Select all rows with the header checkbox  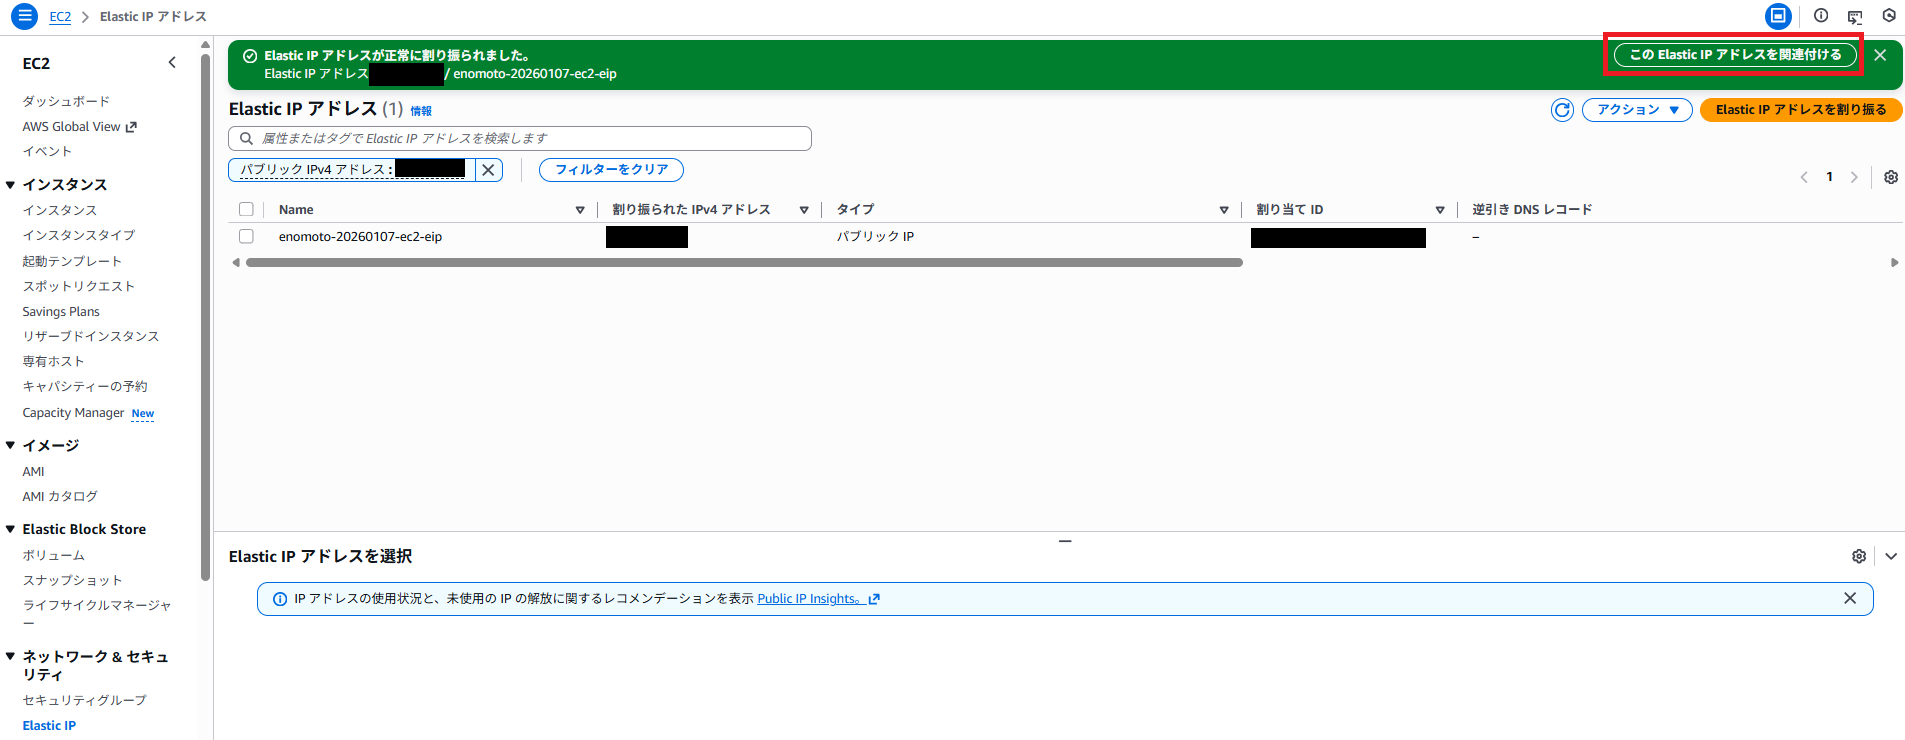point(246,209)
